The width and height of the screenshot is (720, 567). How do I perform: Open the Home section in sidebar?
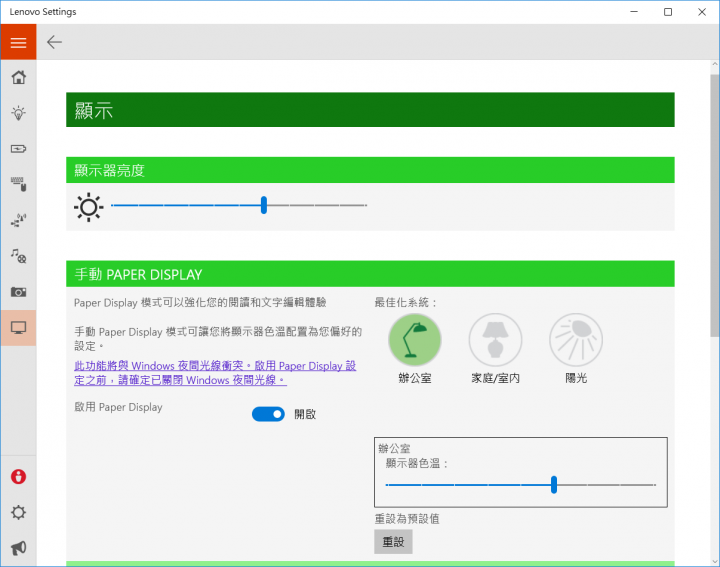click(18, 77)
